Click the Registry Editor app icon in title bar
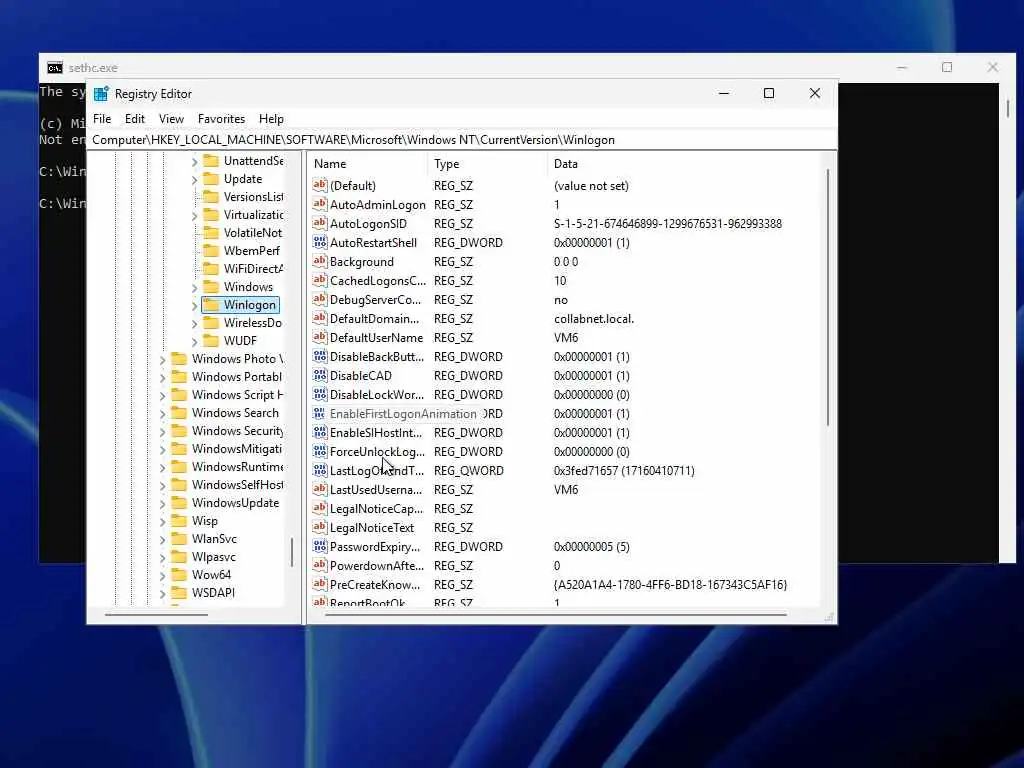The image size is (1024, 768). coord(101,94)
